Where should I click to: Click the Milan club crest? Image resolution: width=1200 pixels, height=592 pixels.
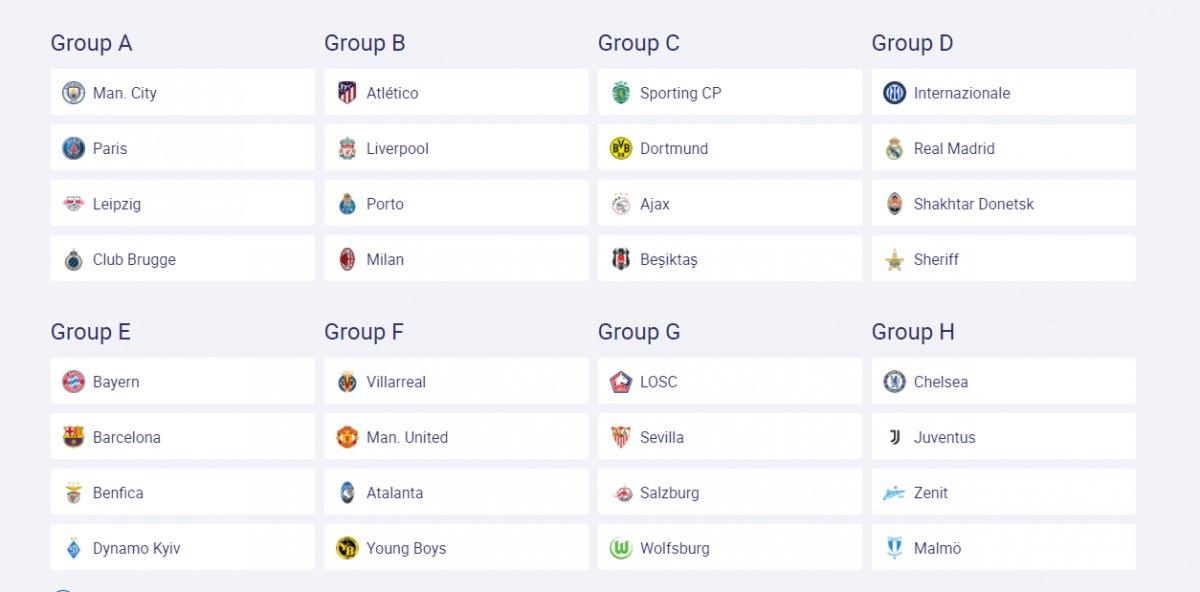pyautogui.click(x=347, y=260)
